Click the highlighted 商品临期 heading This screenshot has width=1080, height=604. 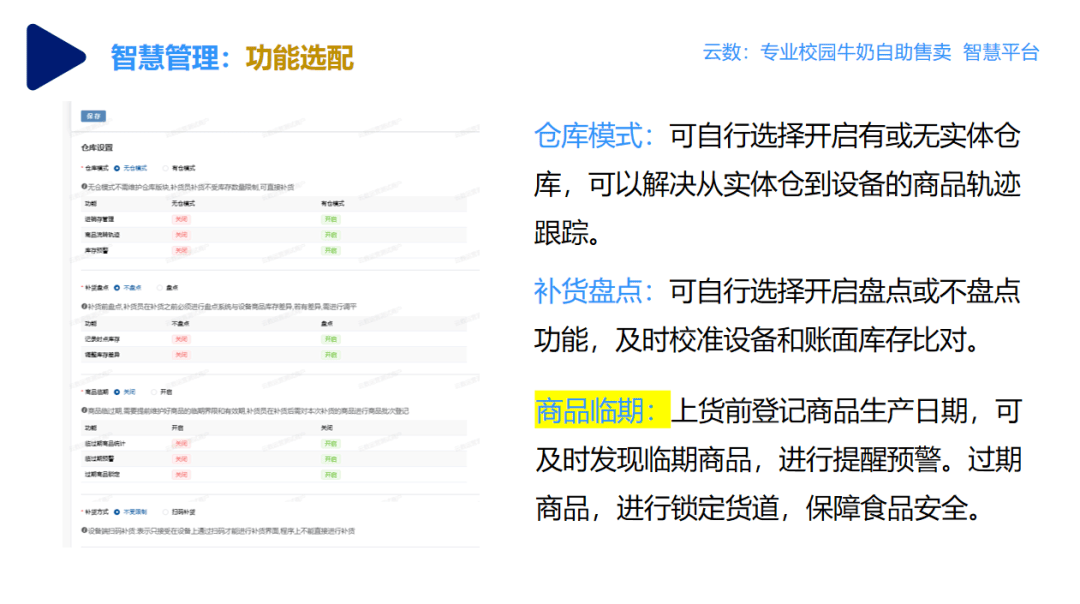point(600,409)
